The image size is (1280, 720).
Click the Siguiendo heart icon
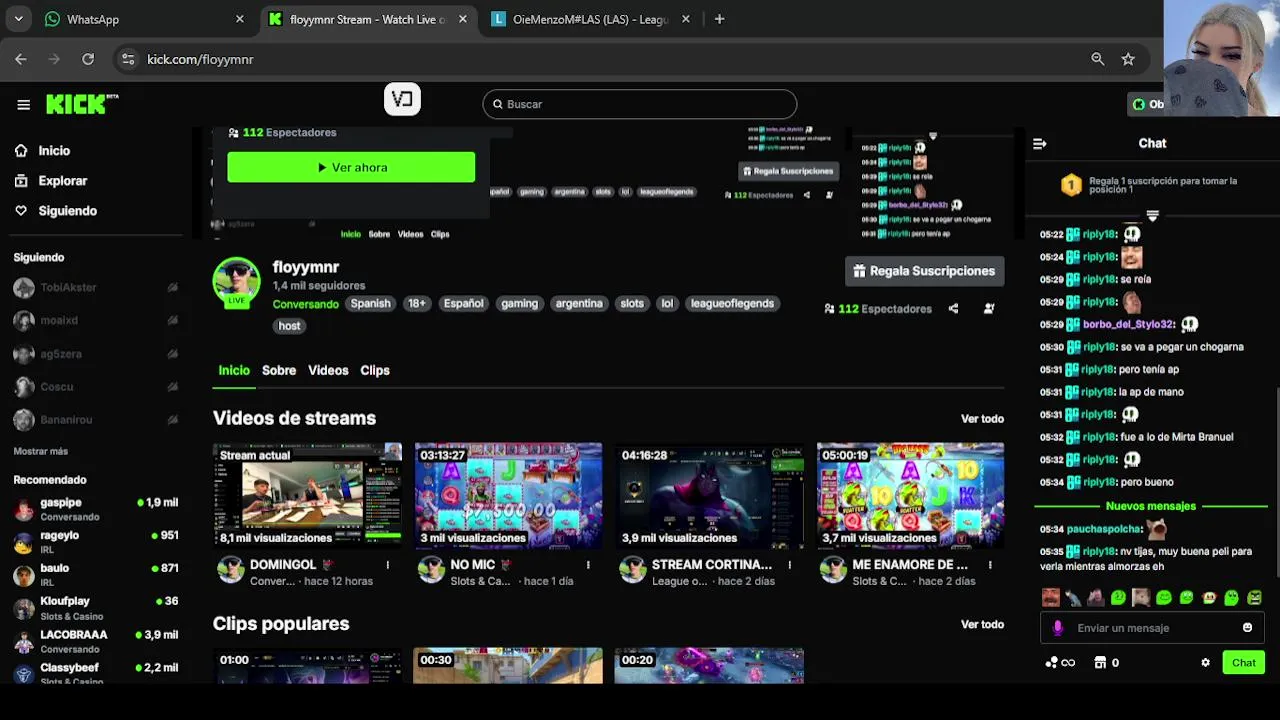click(21, 211)
